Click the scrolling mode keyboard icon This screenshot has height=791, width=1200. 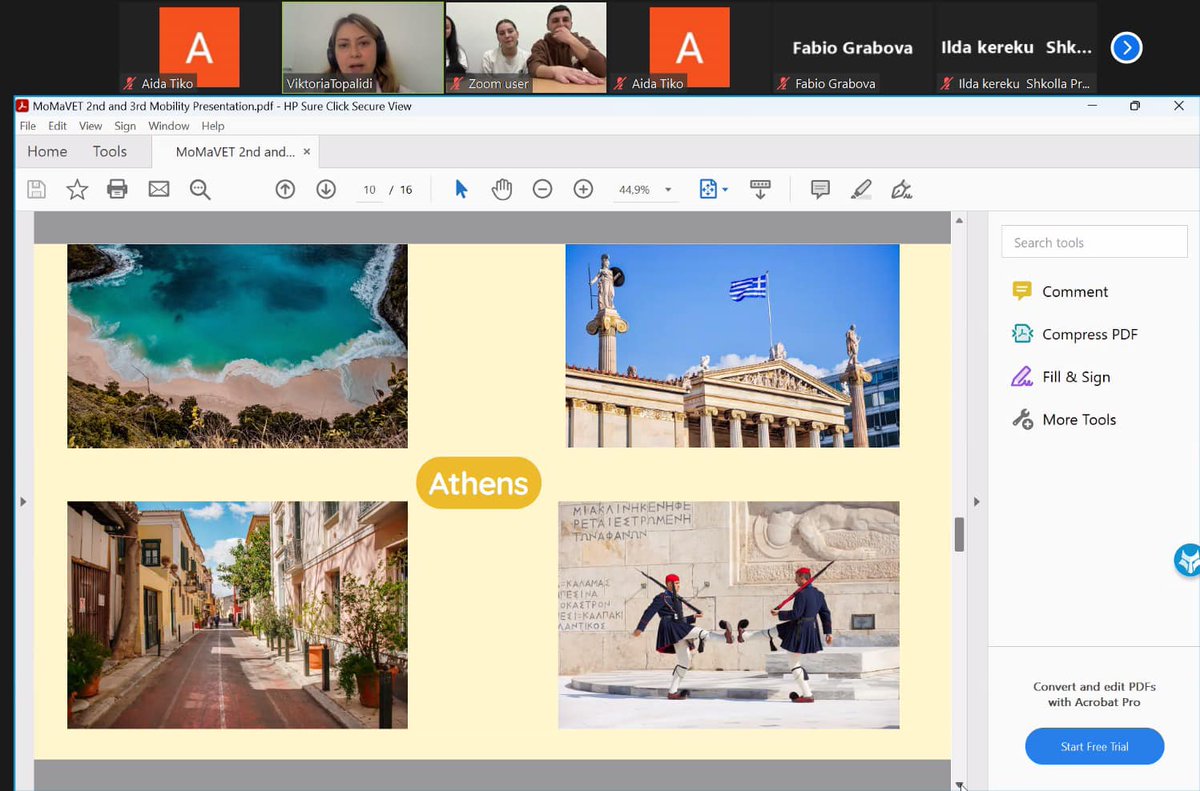760,189
